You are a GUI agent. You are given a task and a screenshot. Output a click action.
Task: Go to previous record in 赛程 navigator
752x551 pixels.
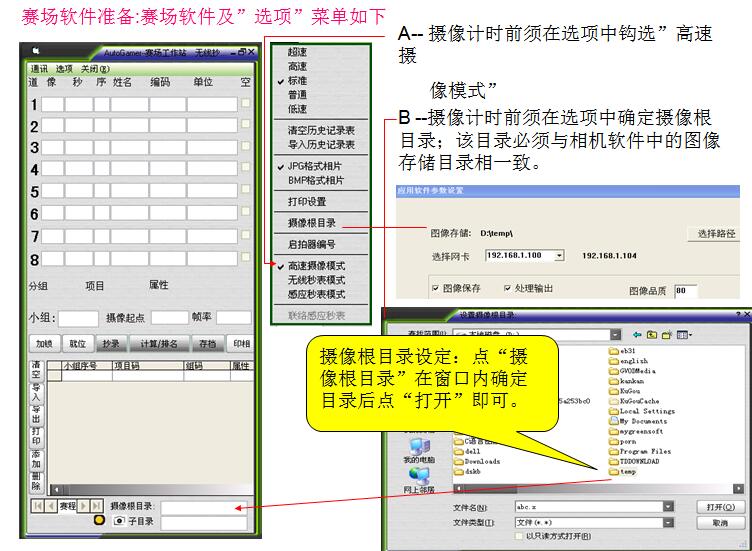coord(51,506)
